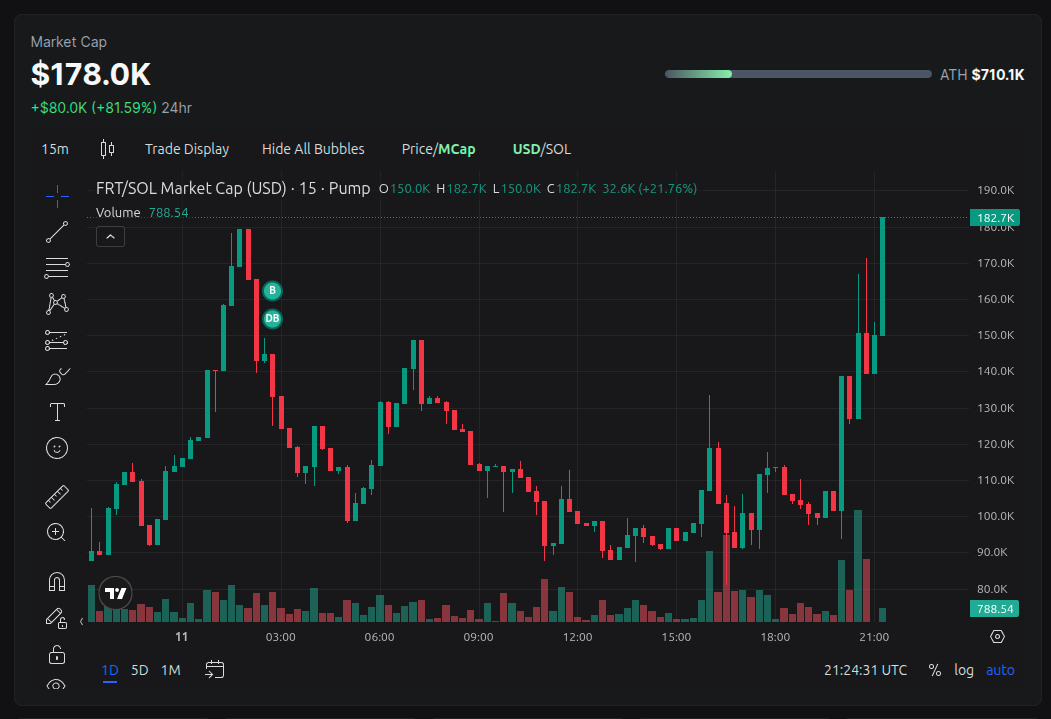Select the 1M timeframe tab
This screenshot has height=719, width=1051.
170,670
